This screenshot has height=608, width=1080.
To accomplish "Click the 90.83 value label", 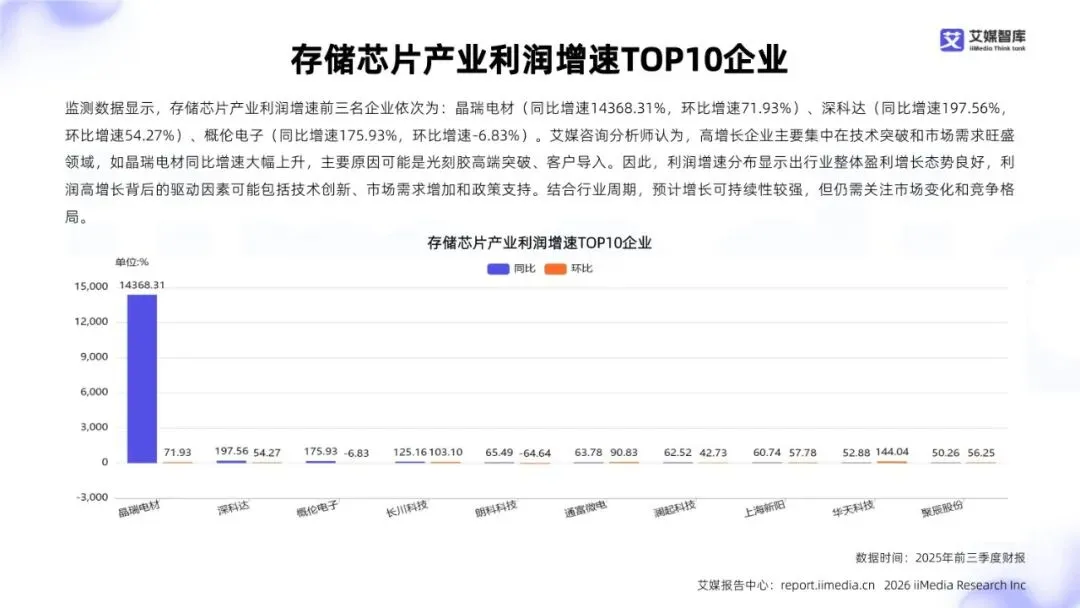I will click(x=624, y=452).
